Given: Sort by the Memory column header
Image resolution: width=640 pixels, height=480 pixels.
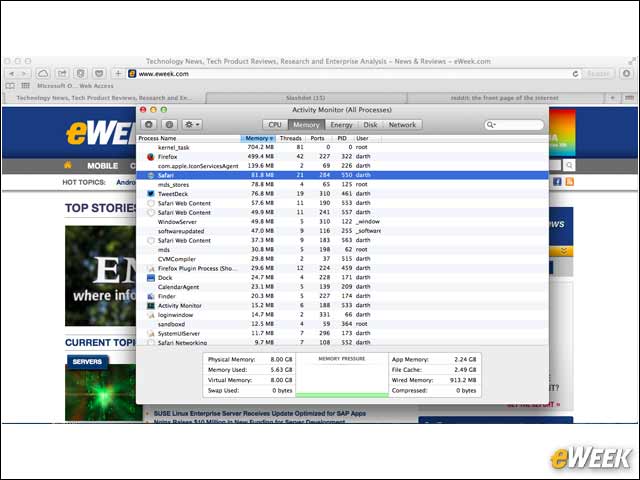Looking at the screenshot, I should [x=258, y=138].
